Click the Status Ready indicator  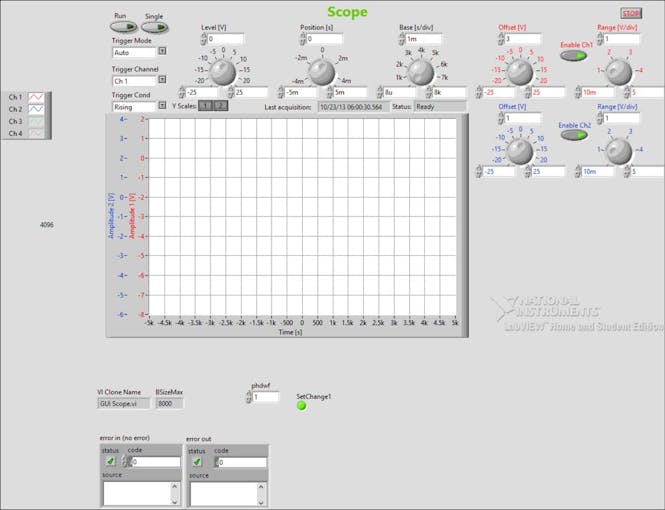click(x=440, y=107)
